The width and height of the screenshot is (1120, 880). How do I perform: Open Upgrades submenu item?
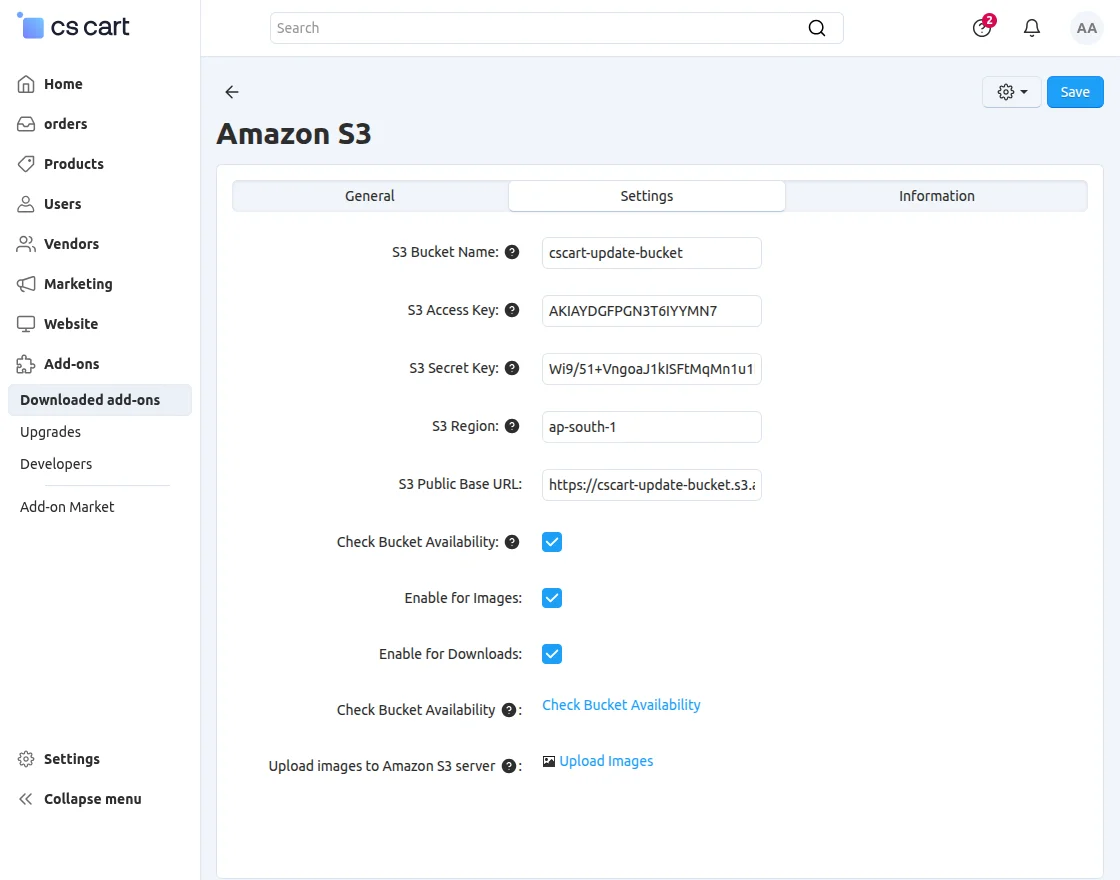(50, 431)
